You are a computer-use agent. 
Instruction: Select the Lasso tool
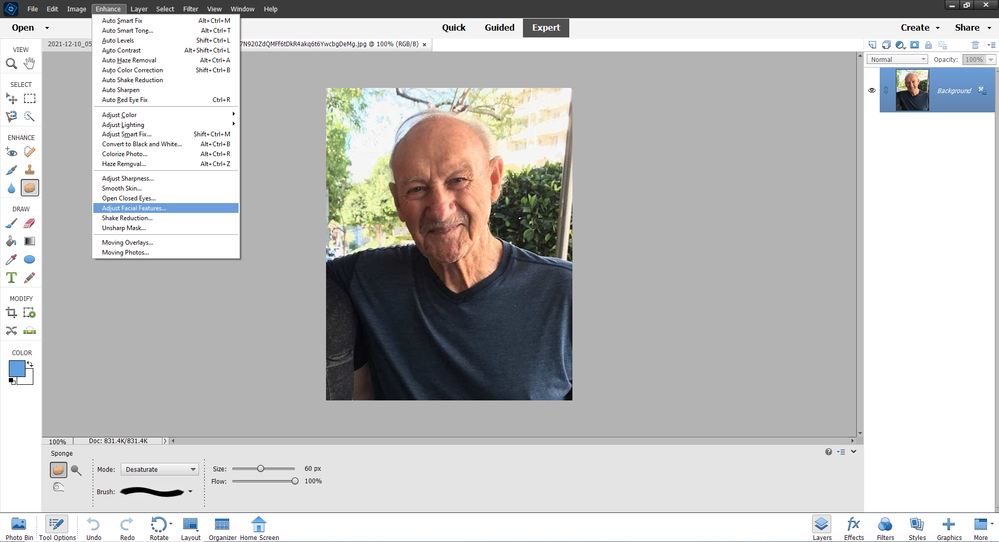11,117
